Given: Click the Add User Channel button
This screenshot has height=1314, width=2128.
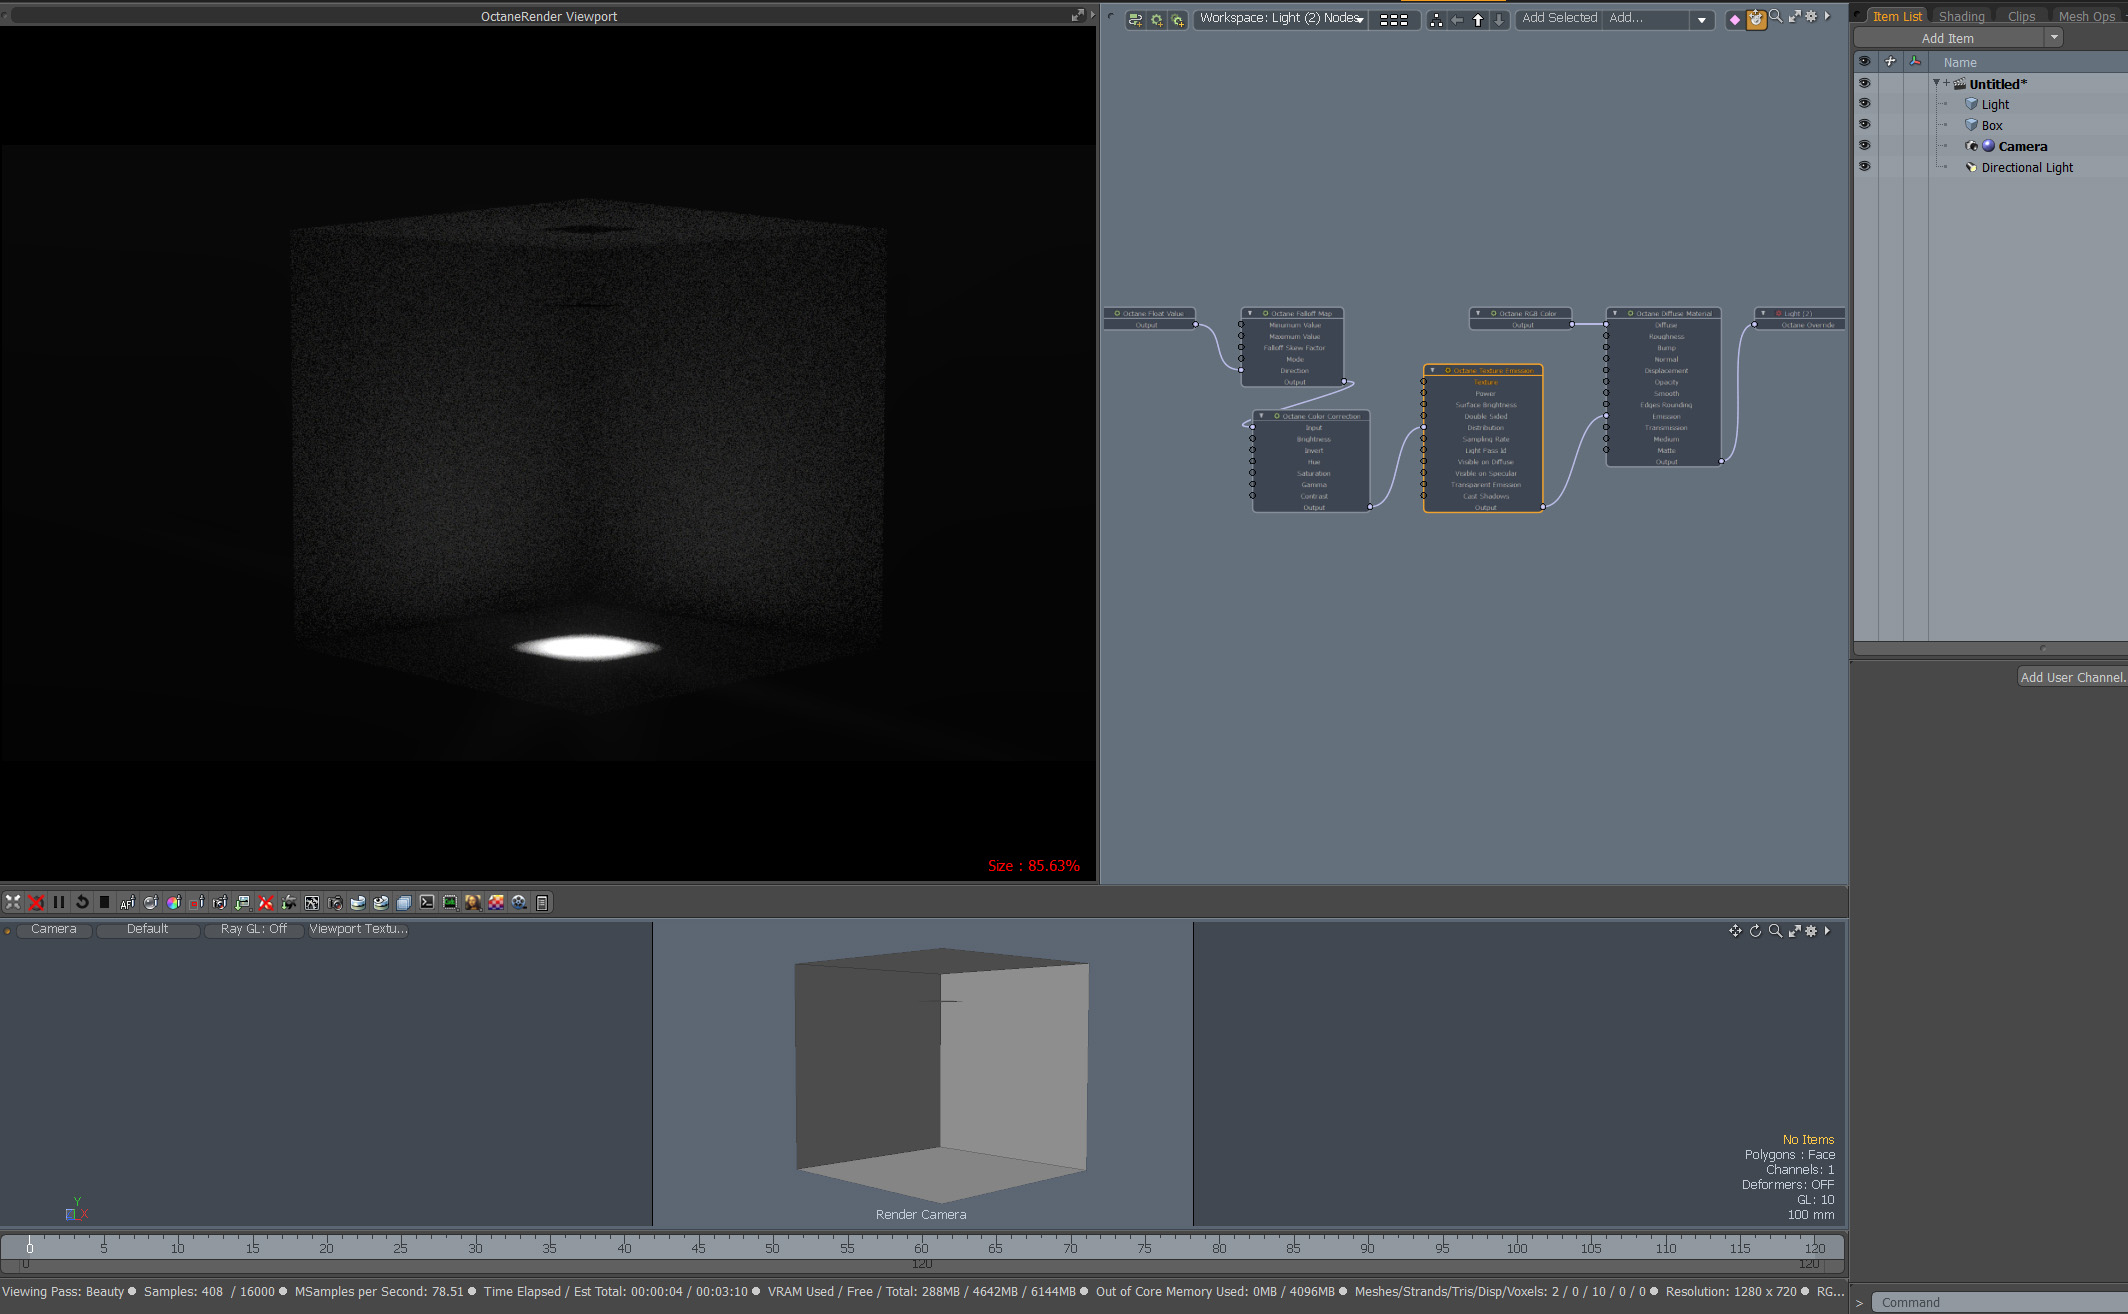Looking at the screenshot, I should (2072, 677).
